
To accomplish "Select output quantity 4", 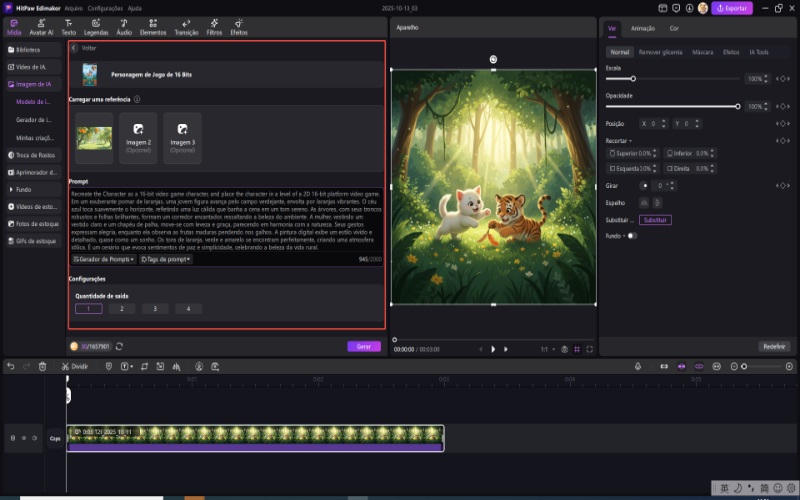I will coord(188,309).
